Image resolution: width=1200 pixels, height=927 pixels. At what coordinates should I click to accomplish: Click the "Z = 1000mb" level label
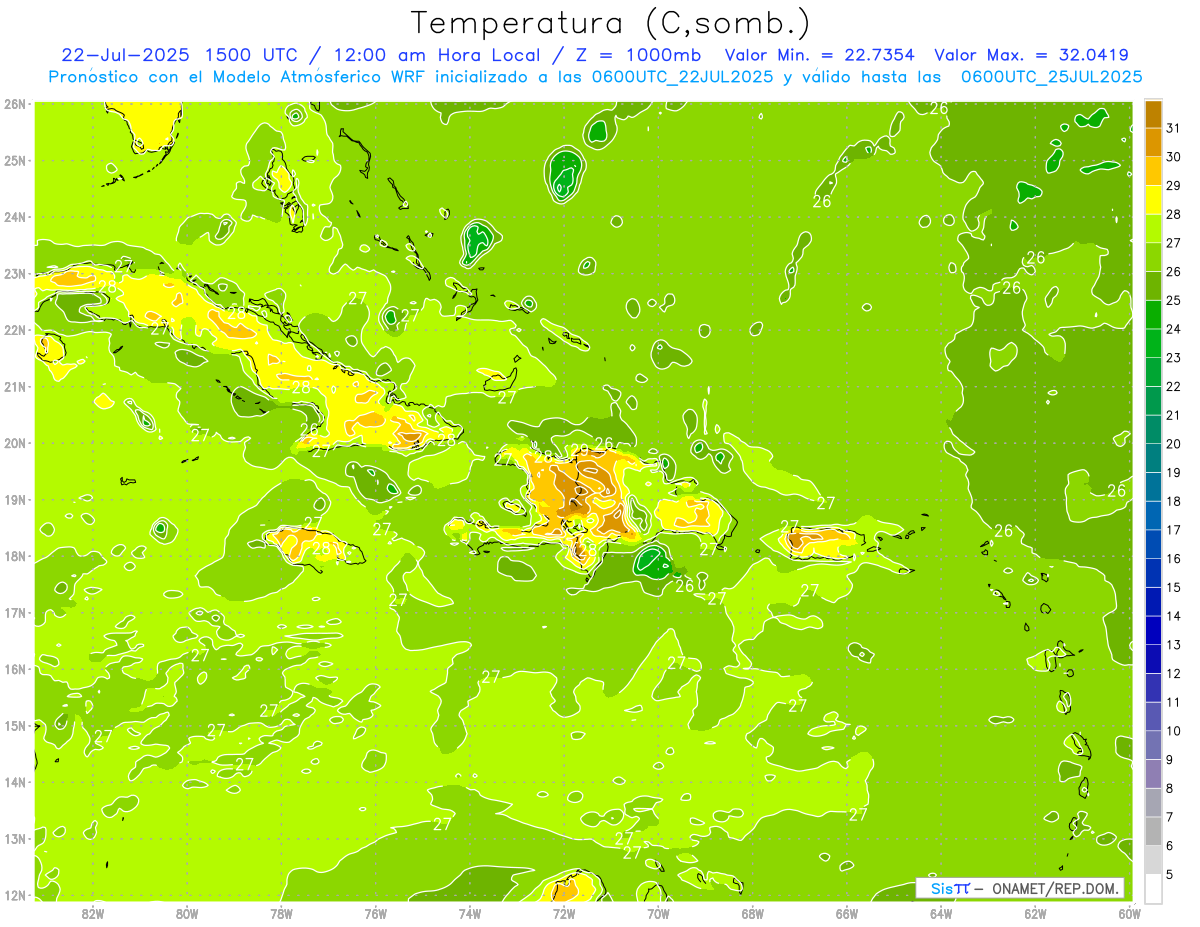click(639, 55)
